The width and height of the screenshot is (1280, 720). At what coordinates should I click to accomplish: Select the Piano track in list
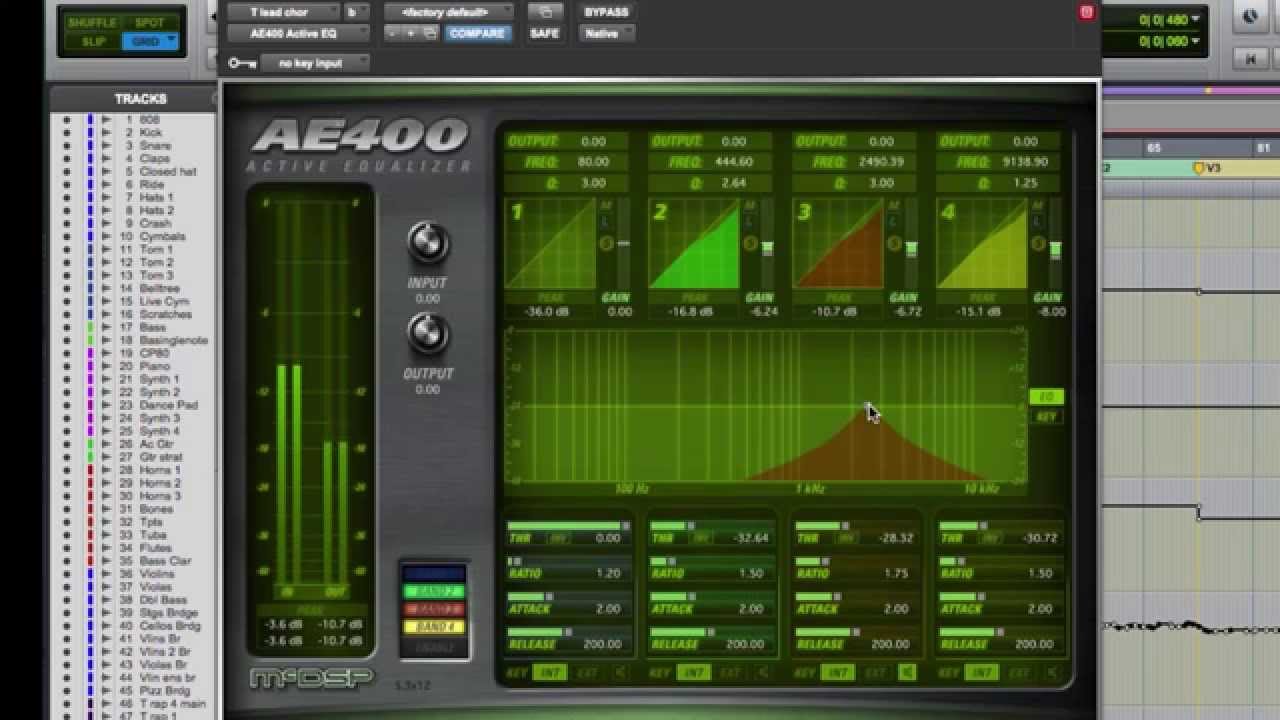(x=154, y=366)
